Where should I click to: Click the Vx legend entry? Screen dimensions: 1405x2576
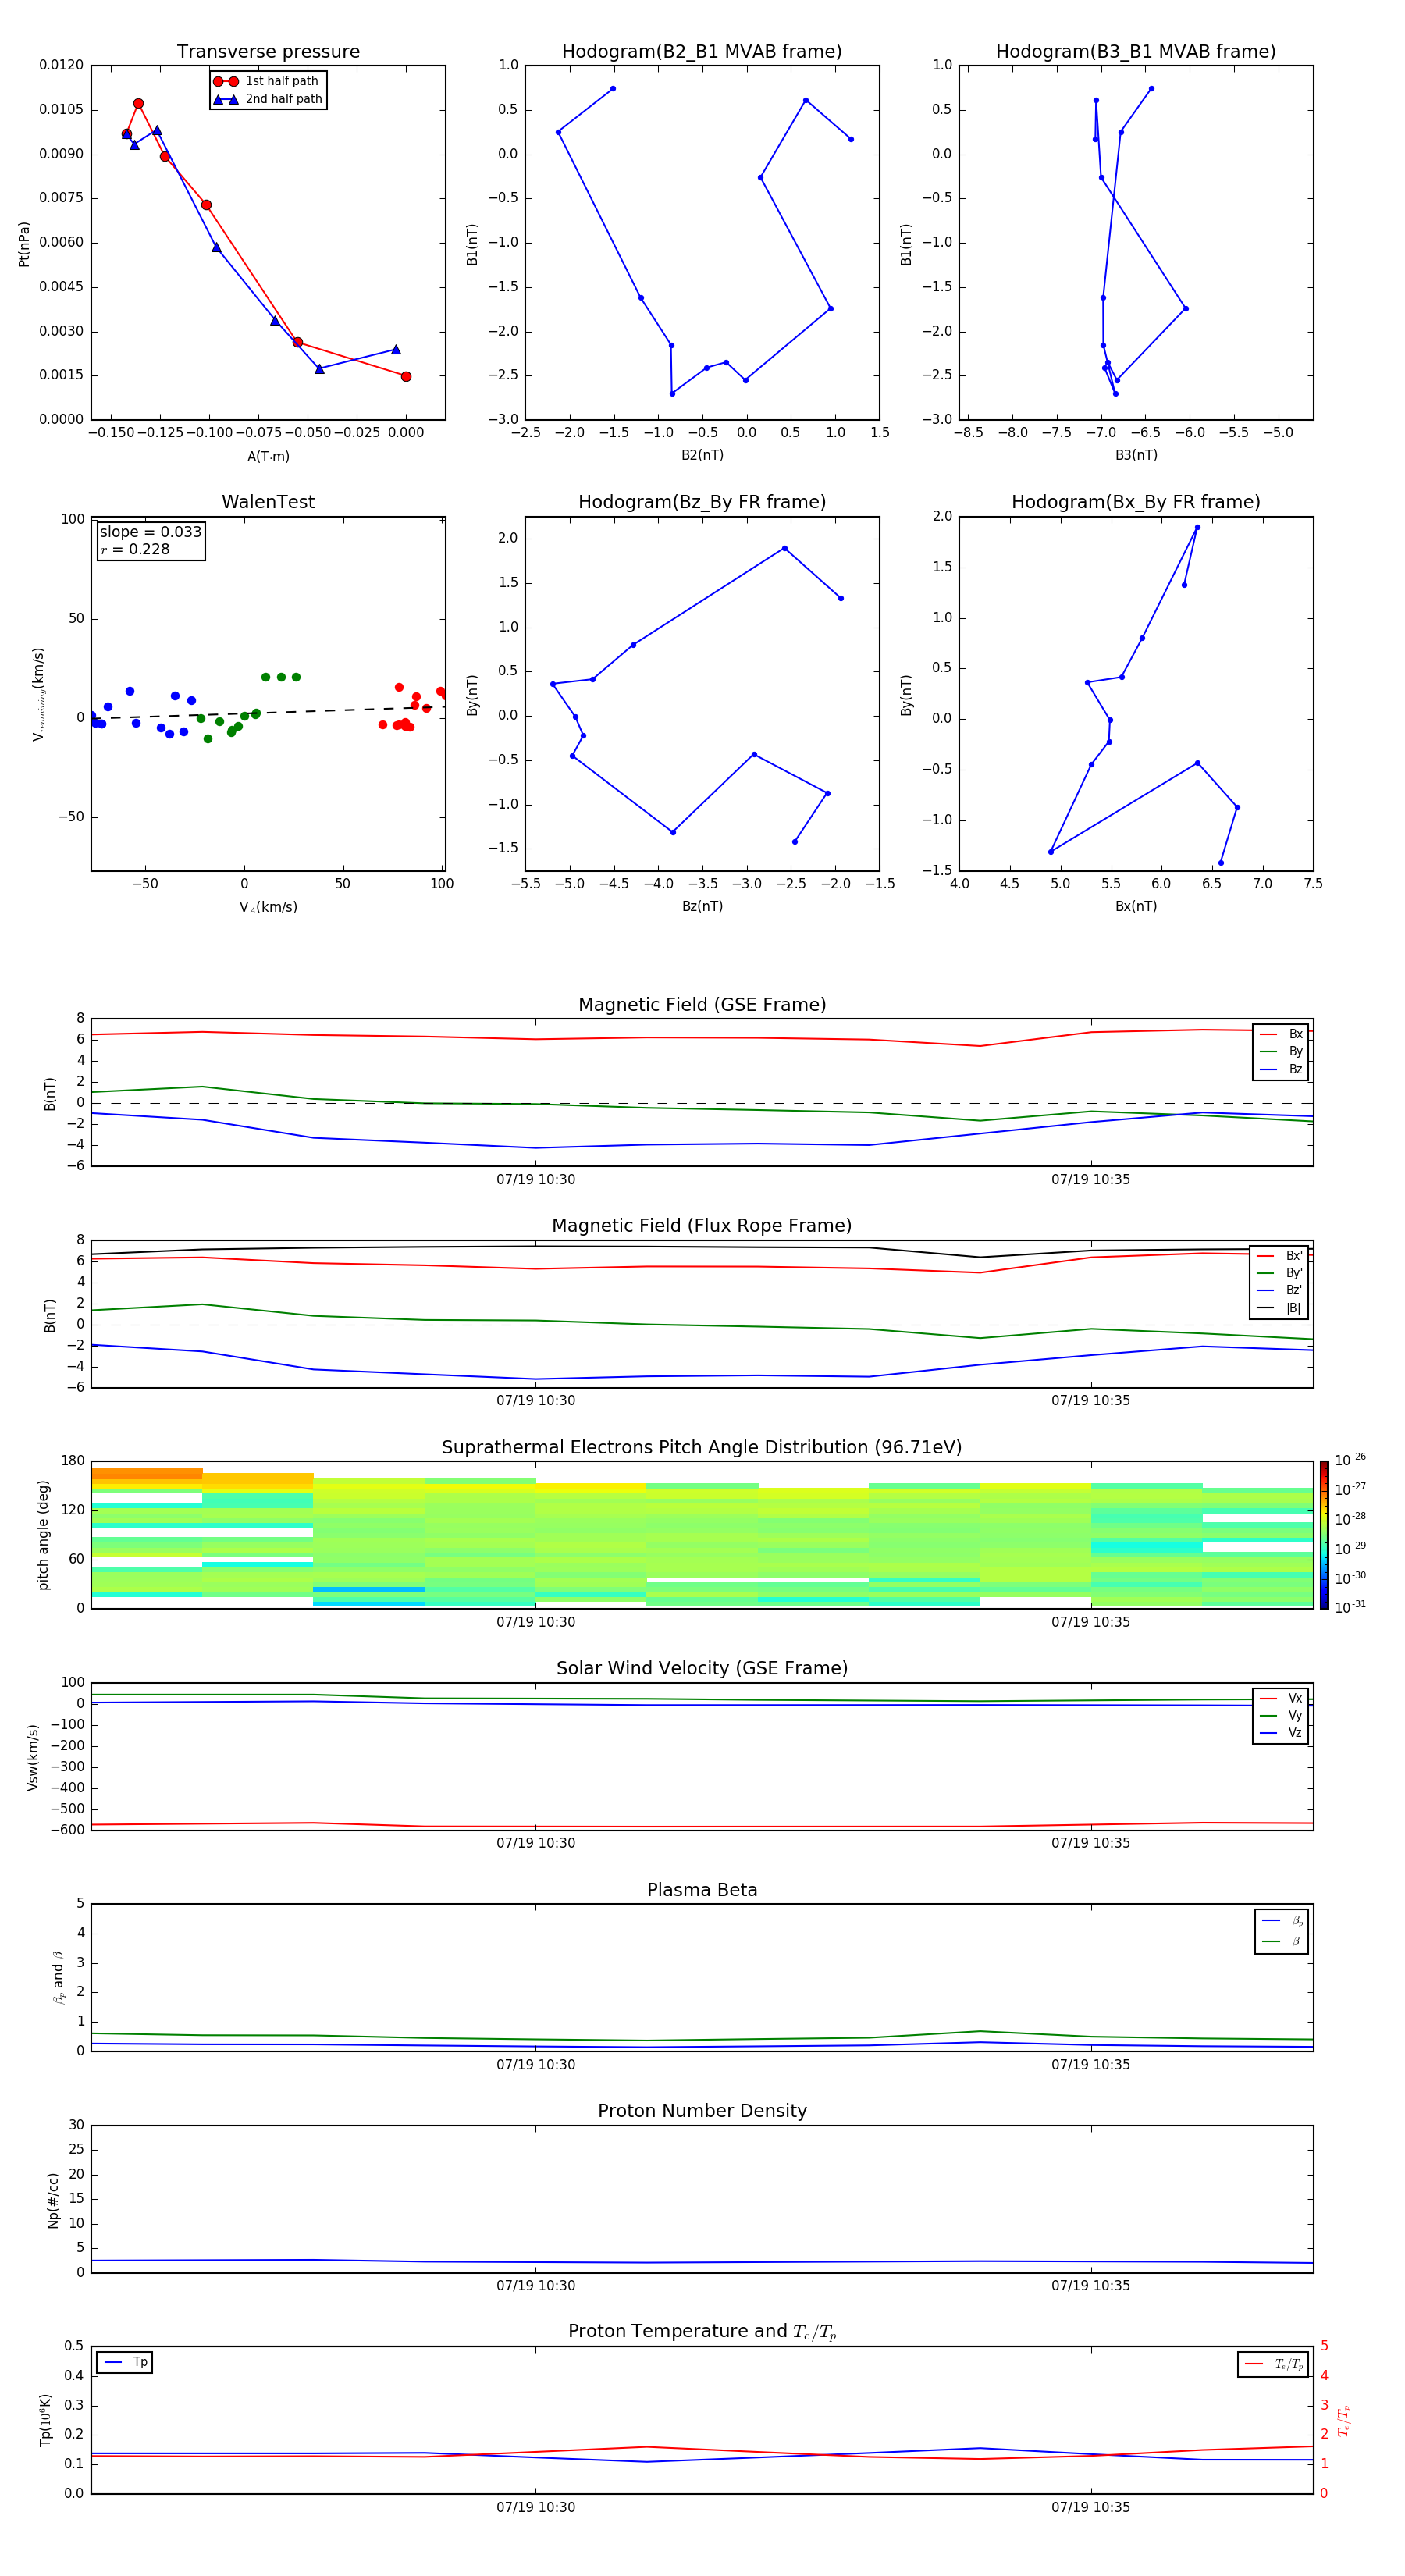(1281, 1698)
